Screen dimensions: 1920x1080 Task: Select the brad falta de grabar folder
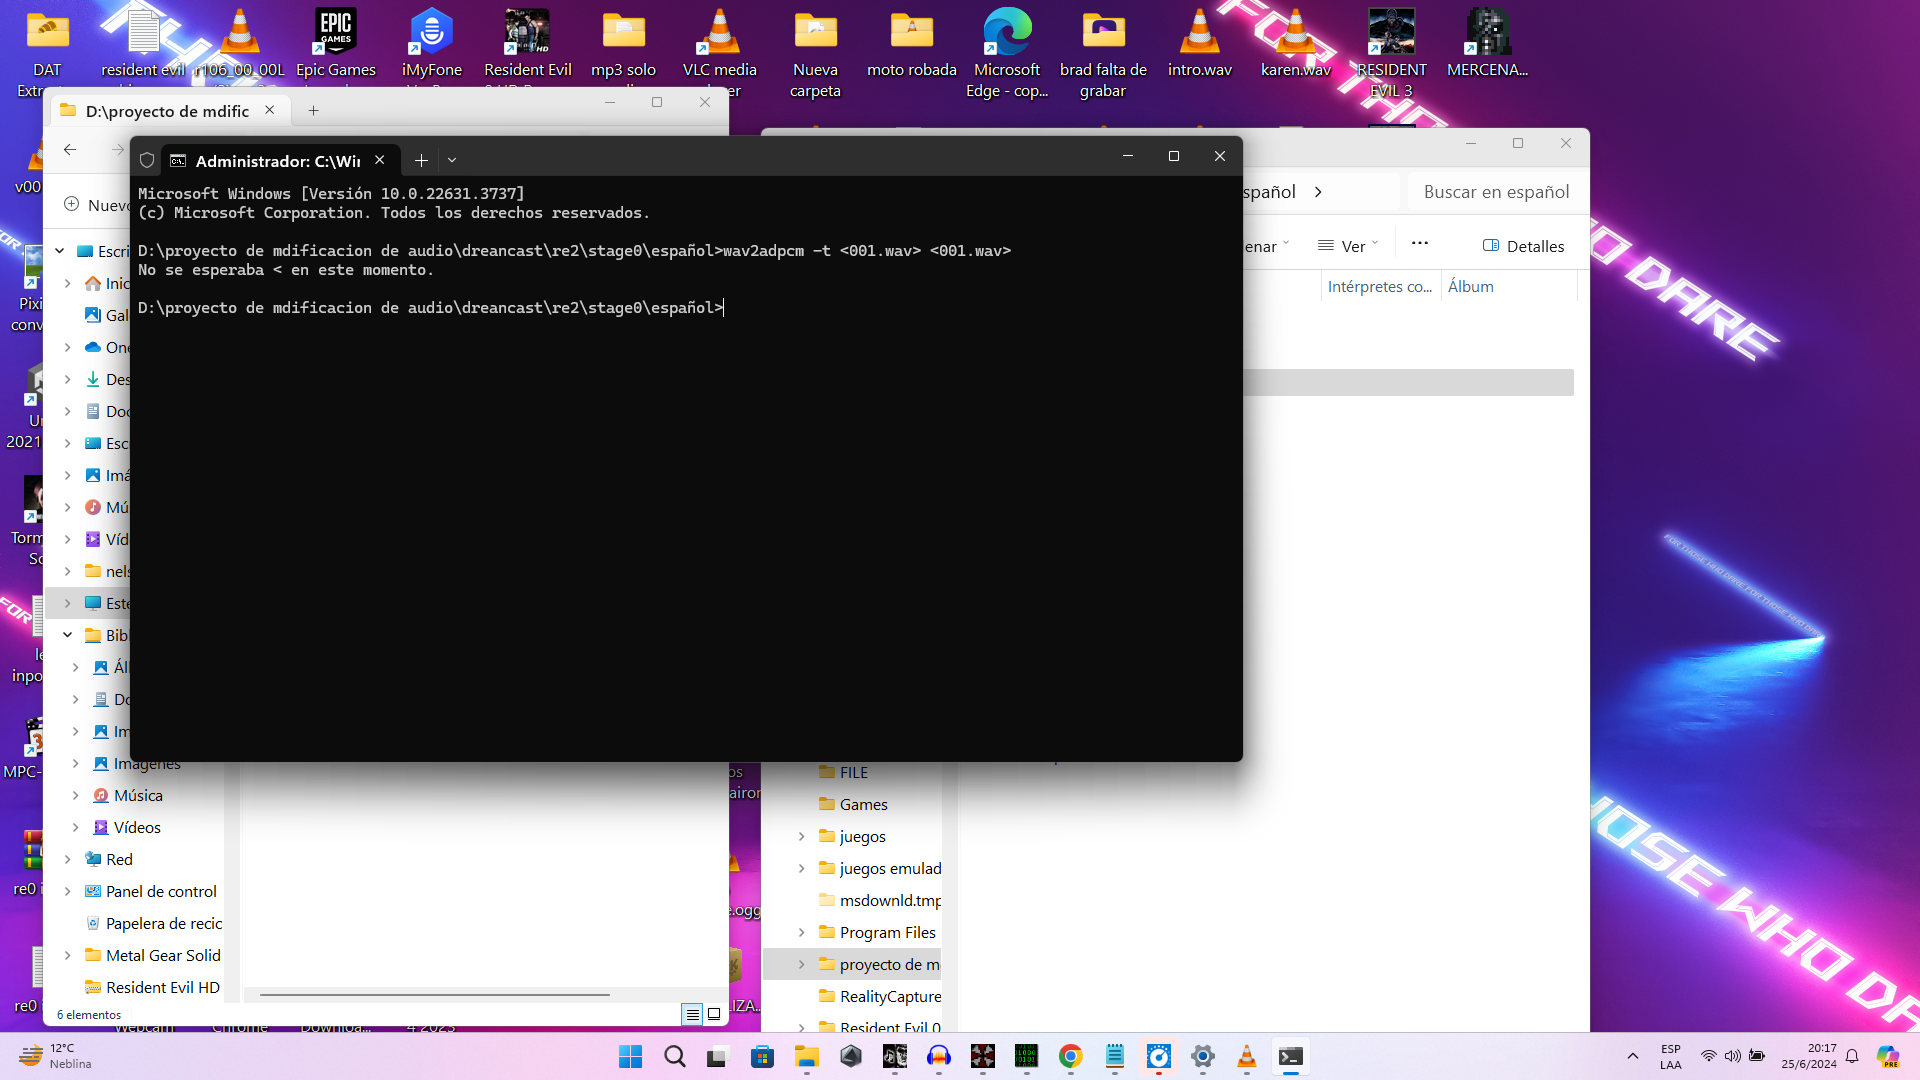[x=1103, y=52]
